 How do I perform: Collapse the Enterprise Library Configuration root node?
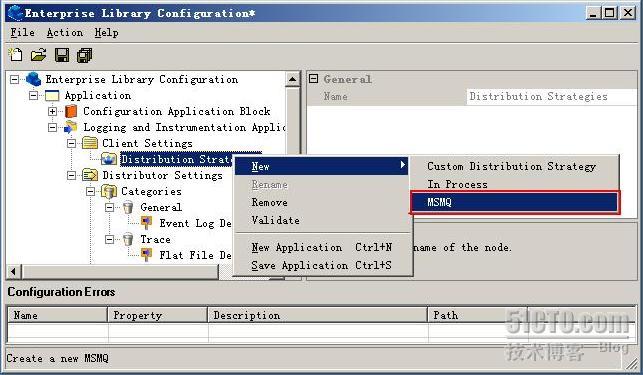point(14,79)
